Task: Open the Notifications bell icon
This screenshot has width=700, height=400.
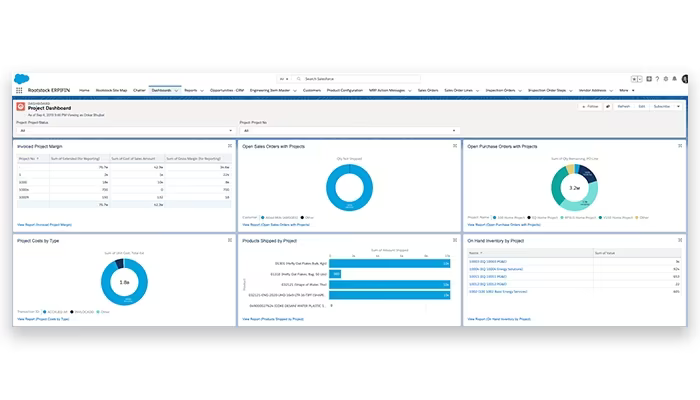Action: 675,79
